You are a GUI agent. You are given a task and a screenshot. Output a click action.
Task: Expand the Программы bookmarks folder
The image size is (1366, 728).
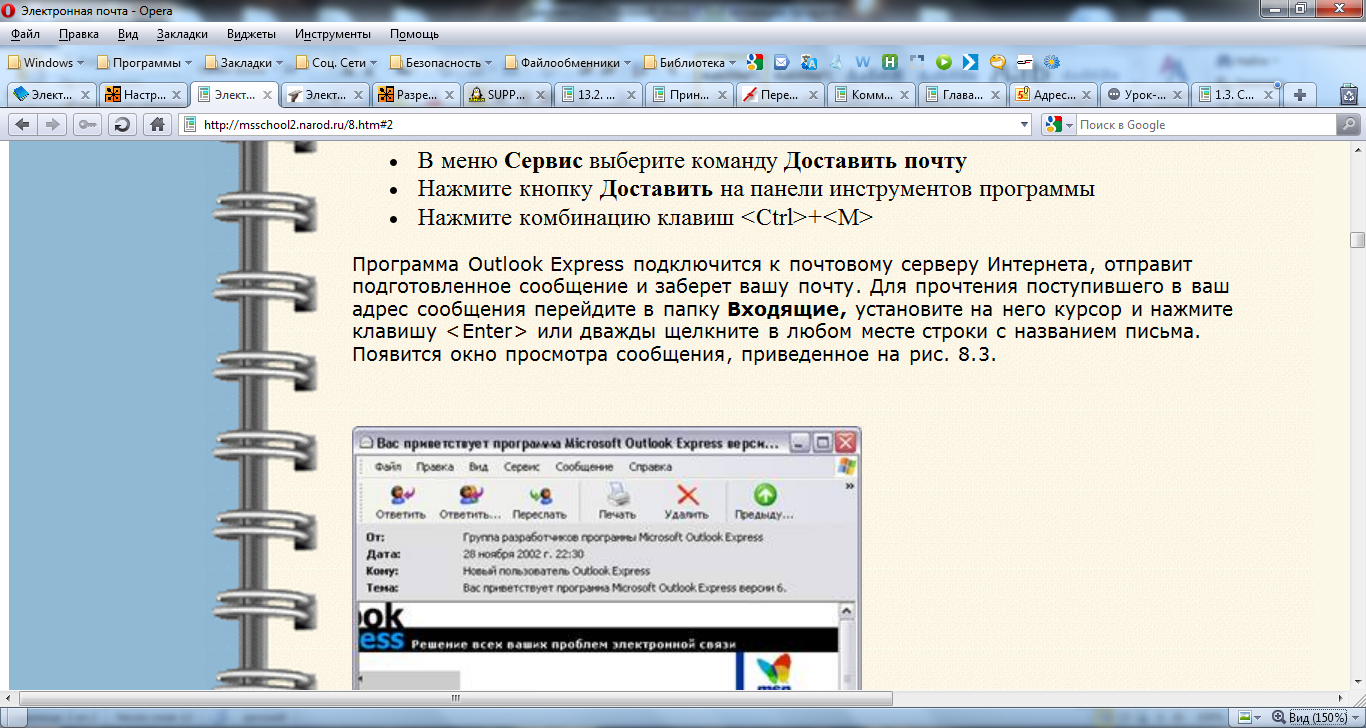pos(144,62)
